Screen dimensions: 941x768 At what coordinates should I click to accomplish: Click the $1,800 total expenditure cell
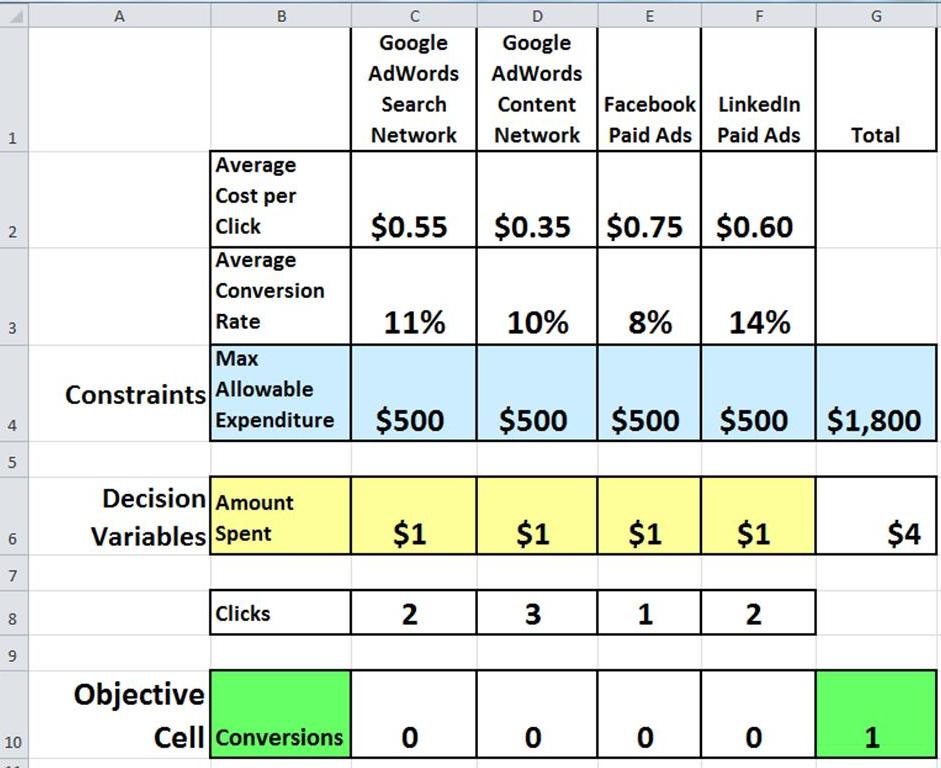click(x=876, y=394)
